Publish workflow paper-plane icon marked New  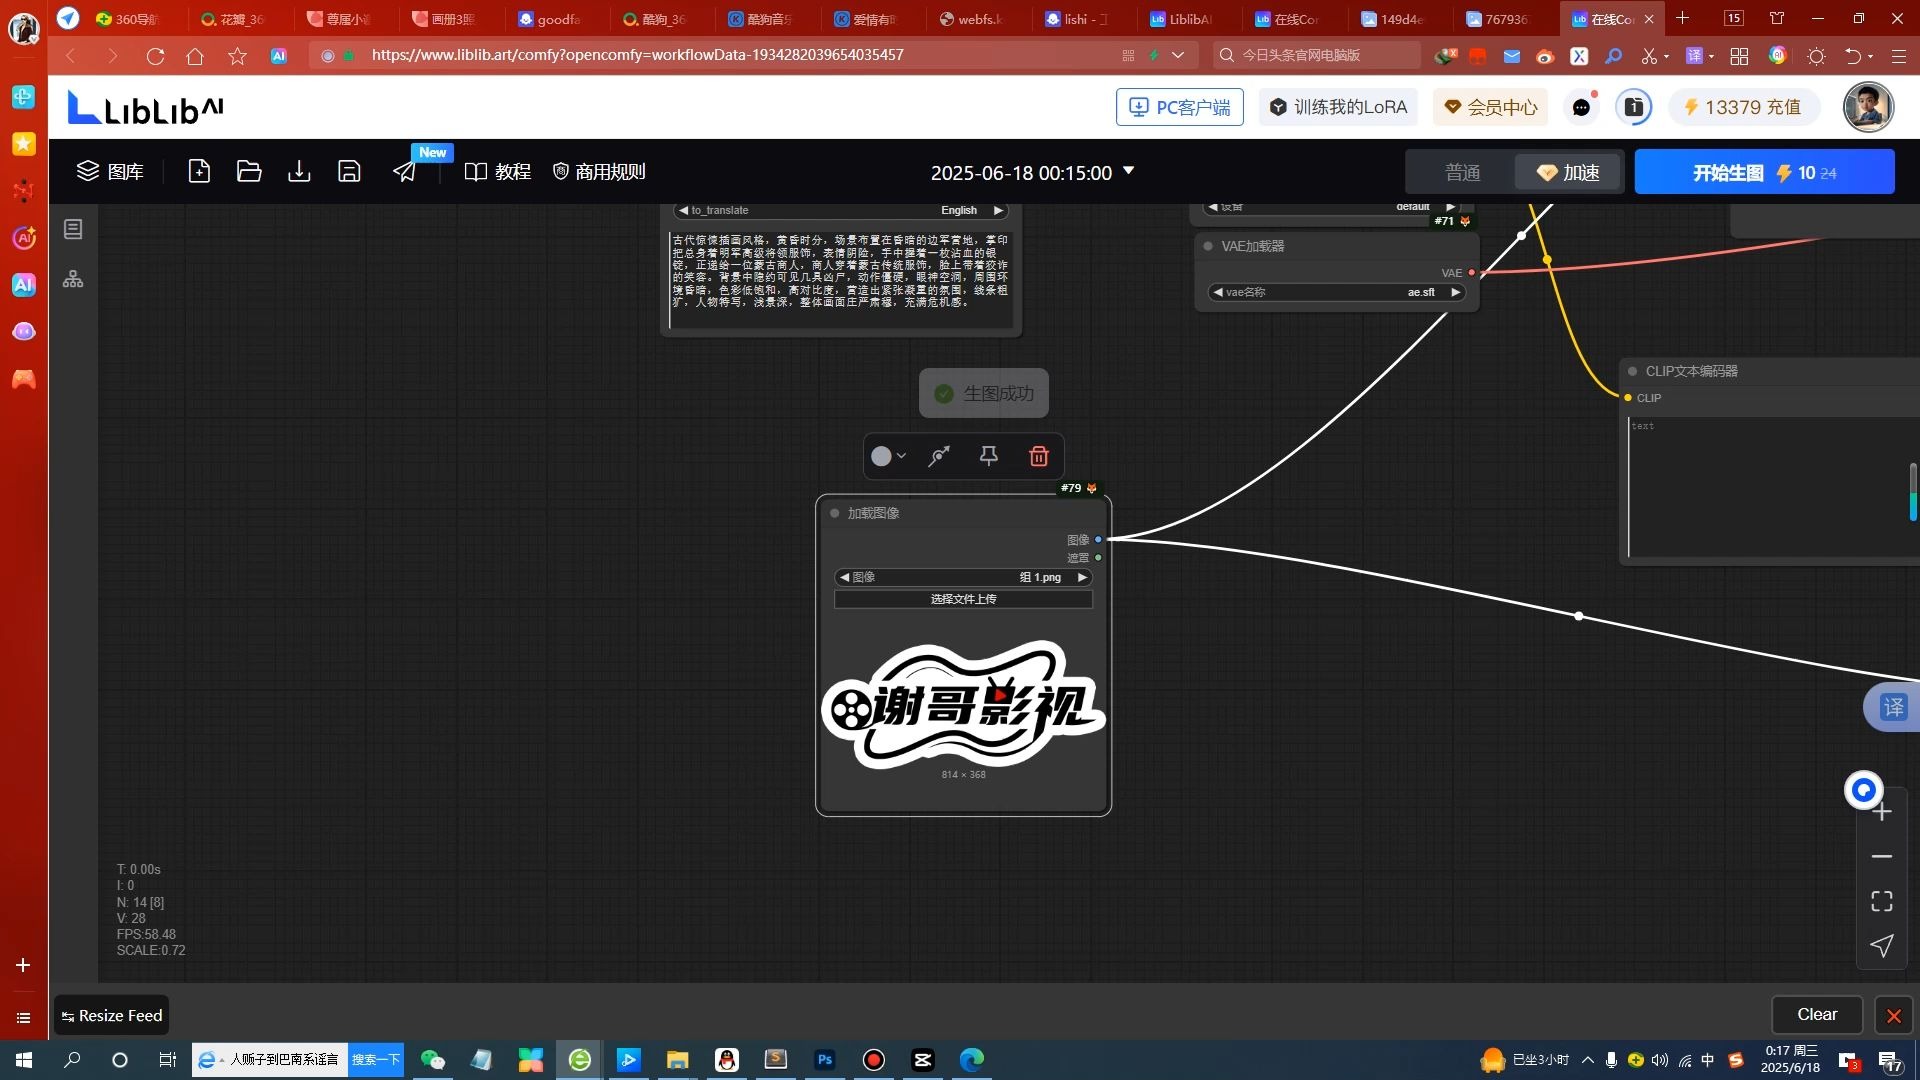(404, 172)
